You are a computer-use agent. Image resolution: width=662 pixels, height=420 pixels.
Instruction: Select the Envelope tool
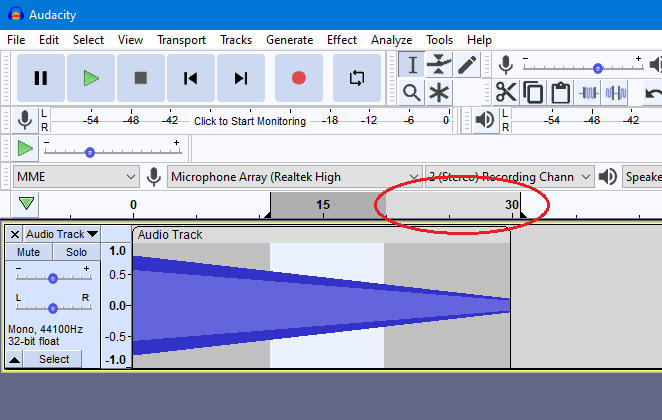tap(439, 65)
